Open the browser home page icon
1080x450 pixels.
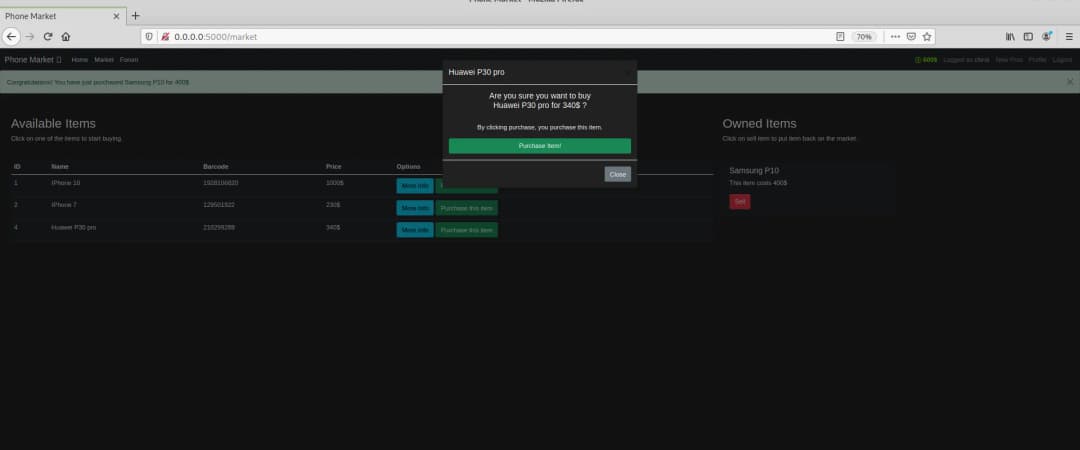tap(66, 37)
